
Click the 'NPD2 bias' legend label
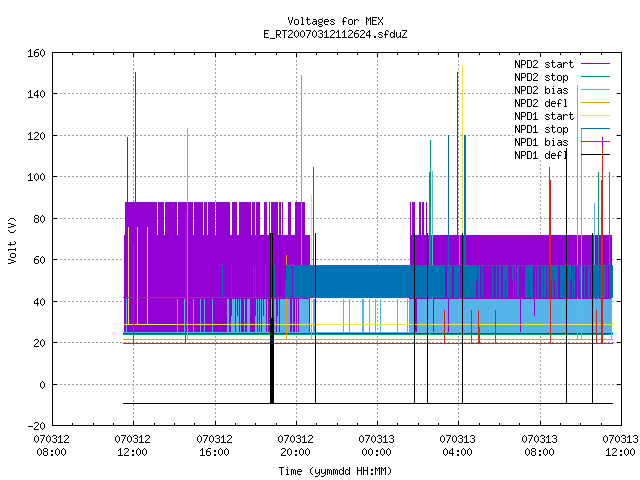(x=541, y=90)
